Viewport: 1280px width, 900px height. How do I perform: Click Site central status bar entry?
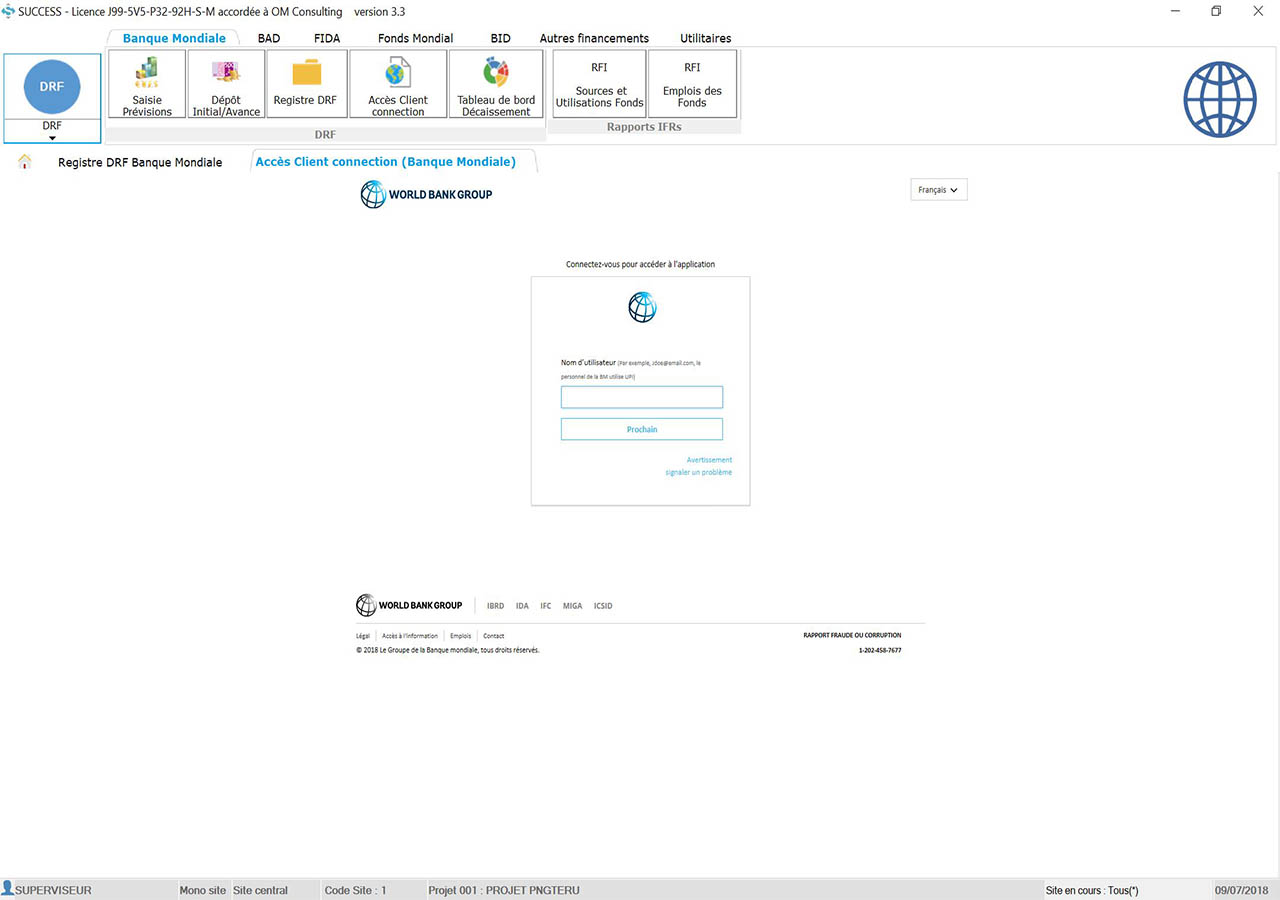click(x=260, y=890)
